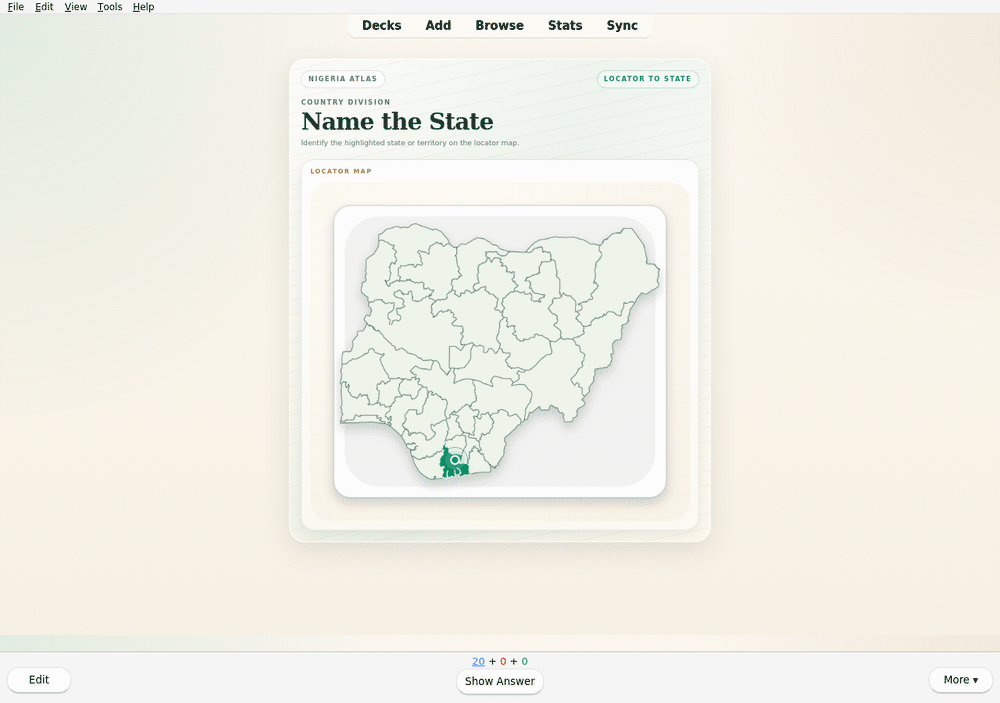This screenshot has width=1000, height=703.
Task: Open the Tools menu
Action: point(110,7)
